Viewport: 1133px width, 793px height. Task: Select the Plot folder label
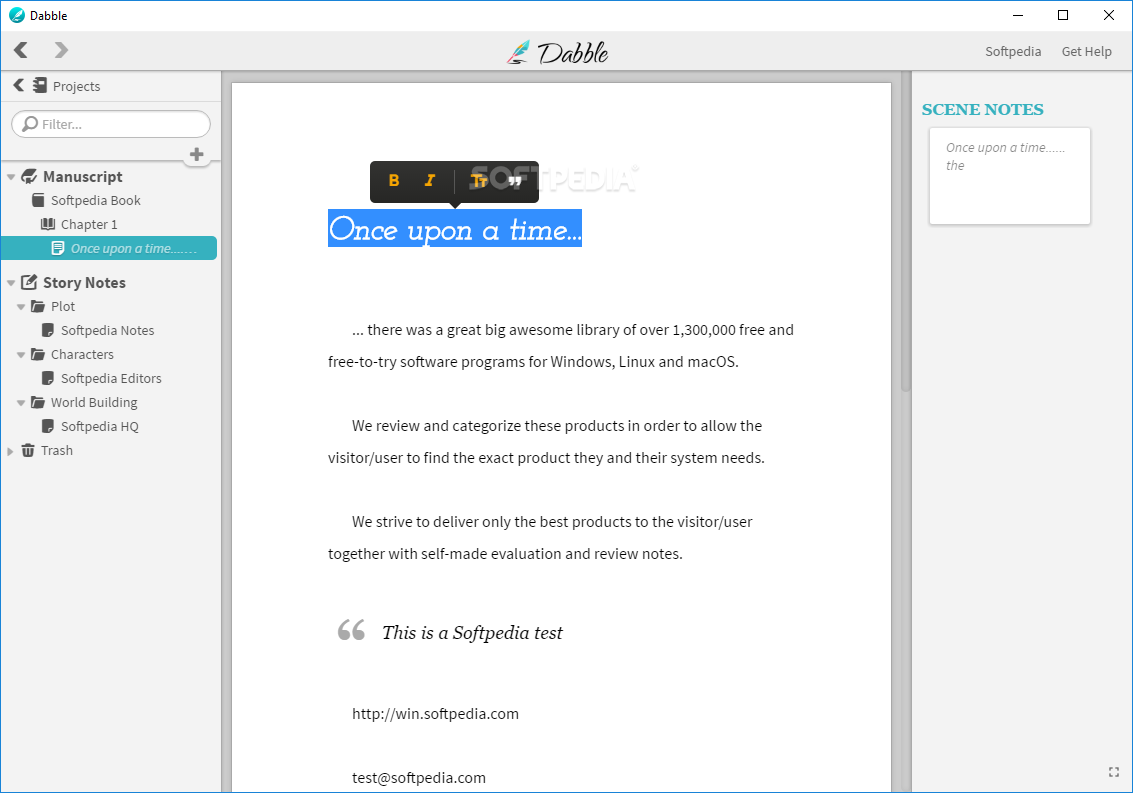pos(63,307)
